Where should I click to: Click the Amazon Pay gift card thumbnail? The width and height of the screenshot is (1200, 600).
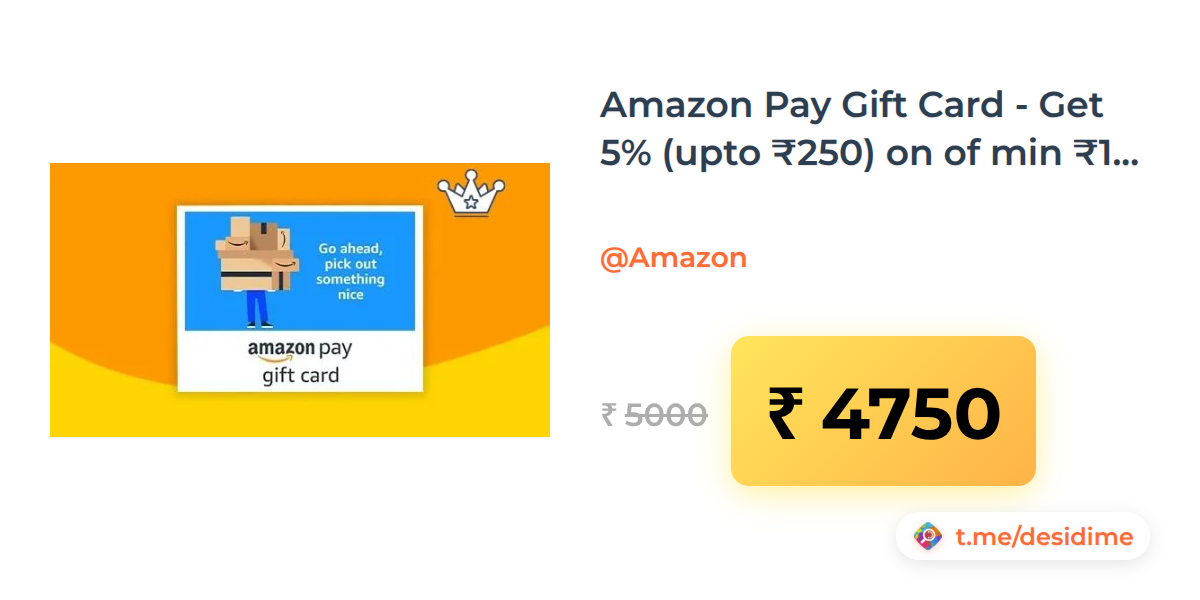(300, 299)
